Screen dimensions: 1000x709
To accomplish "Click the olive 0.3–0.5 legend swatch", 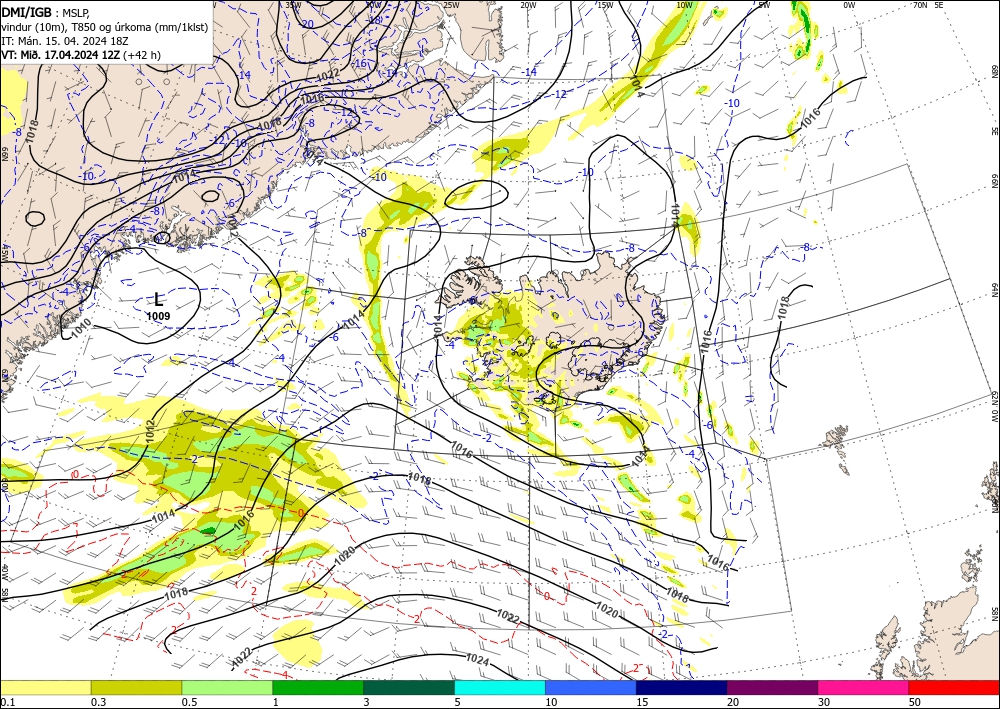I will pos(136,687).
